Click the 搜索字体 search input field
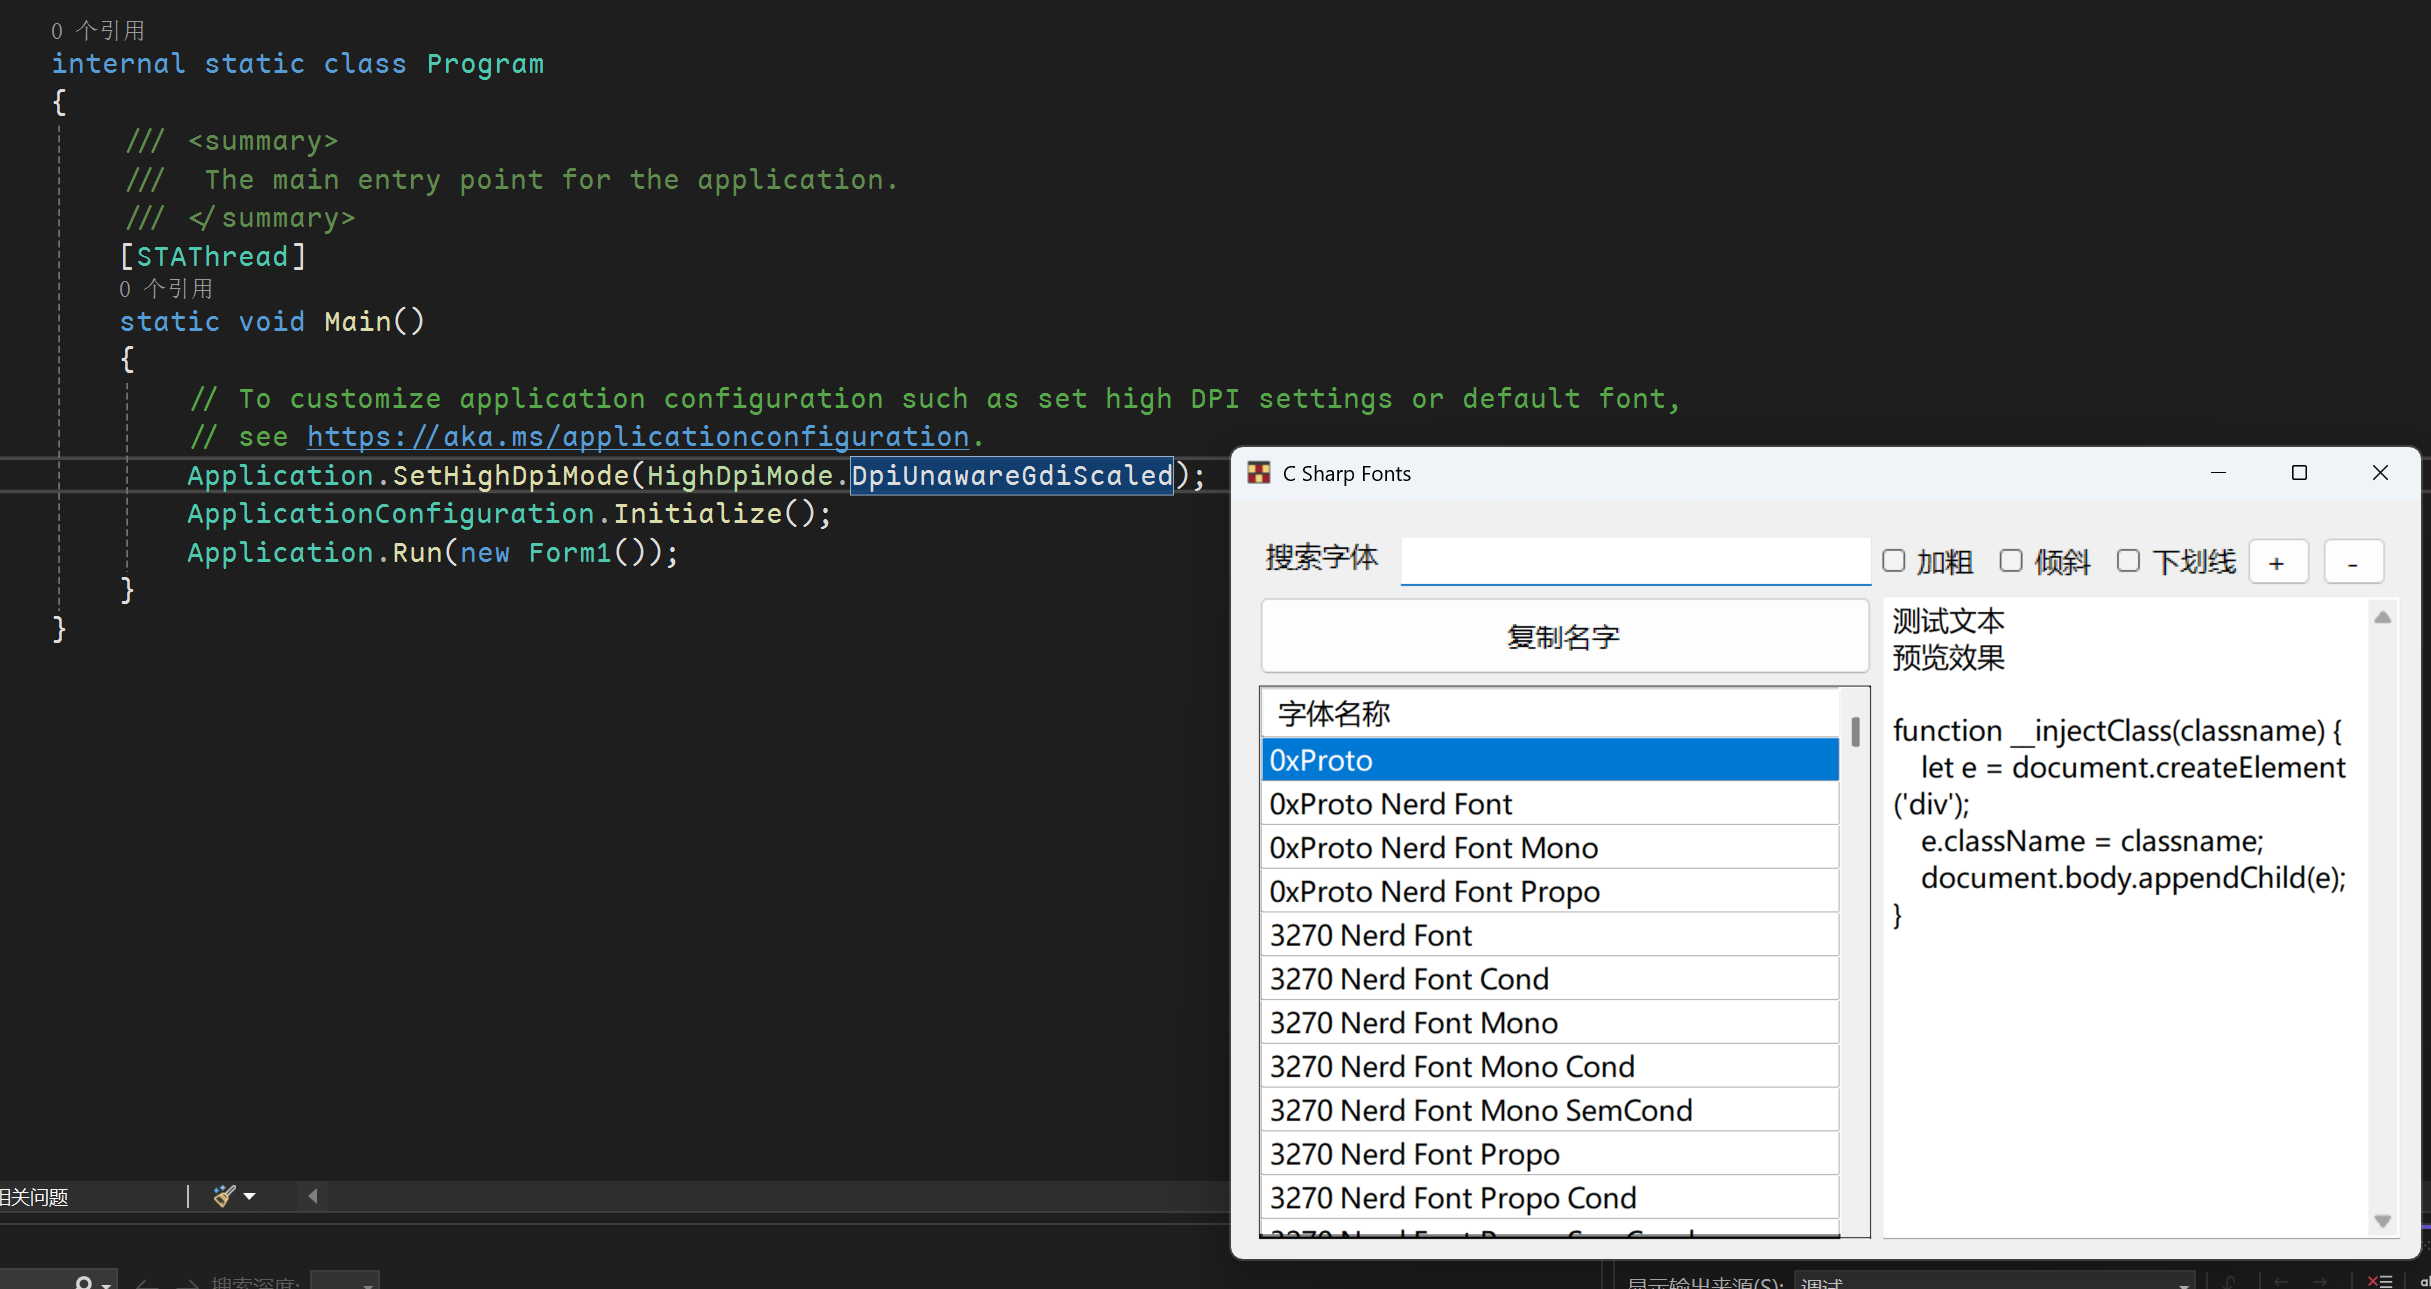 [x=1634, y=560]
